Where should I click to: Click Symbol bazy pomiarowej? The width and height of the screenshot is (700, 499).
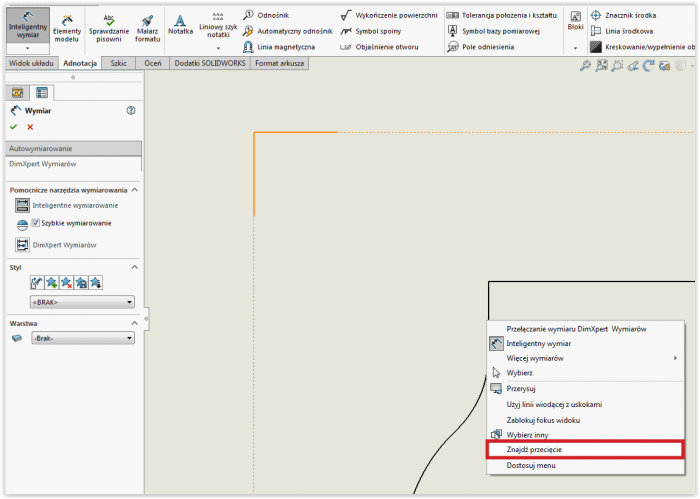[x=493, y=31]
